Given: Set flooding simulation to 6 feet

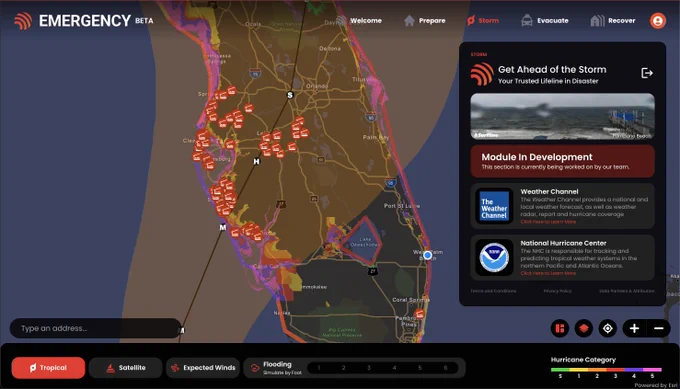Looking at the screenshot, I should click(x=445, y=368).
